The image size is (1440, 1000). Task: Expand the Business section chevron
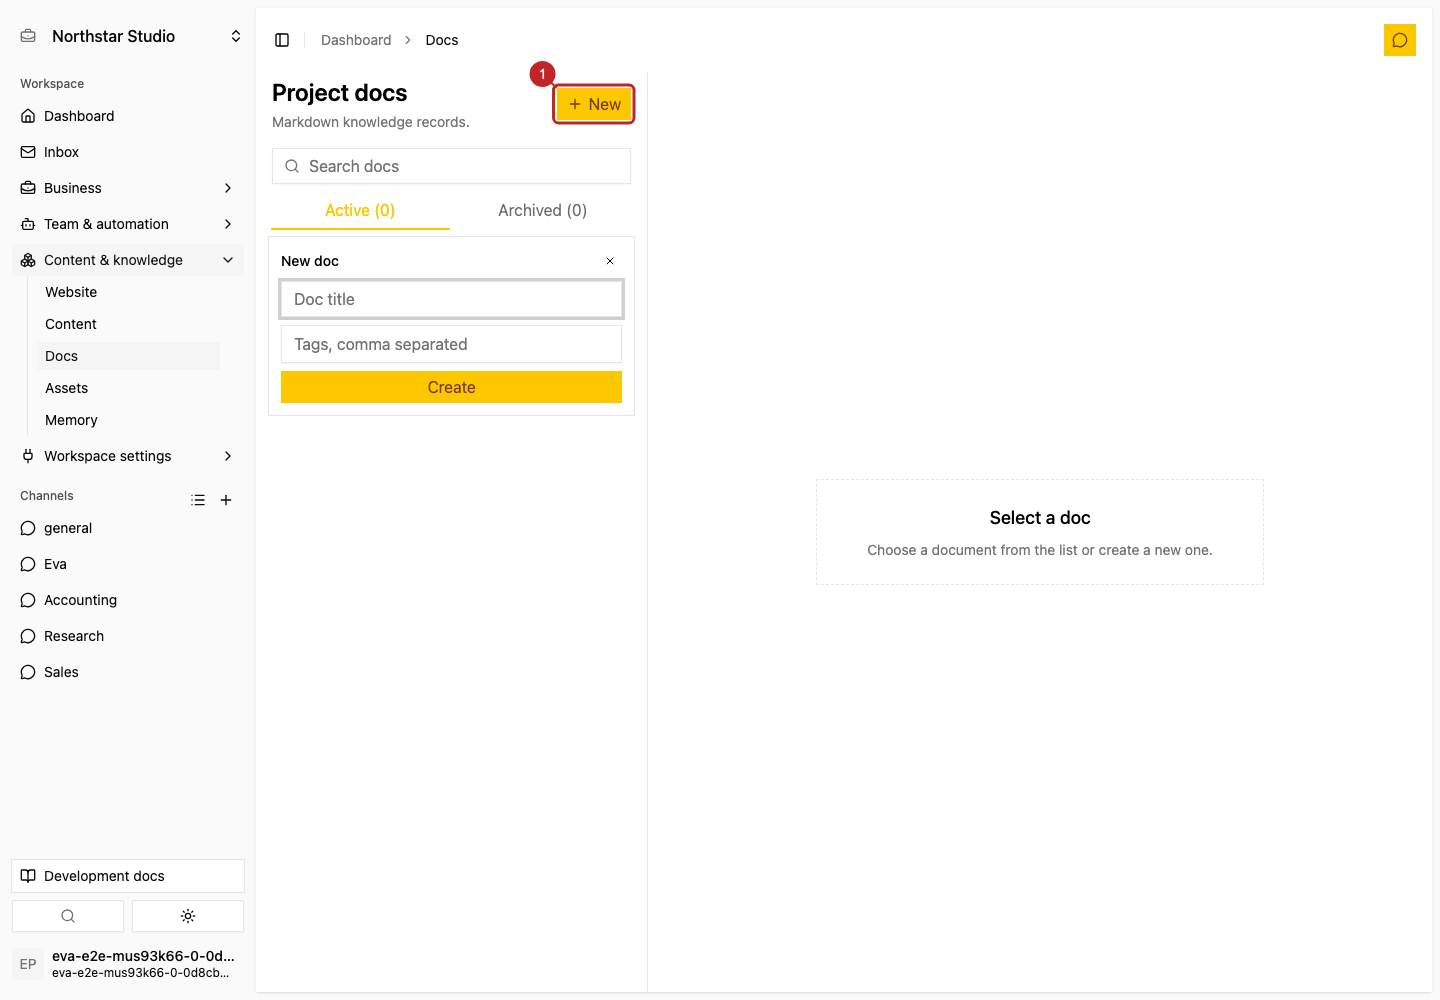pos(228,188)
